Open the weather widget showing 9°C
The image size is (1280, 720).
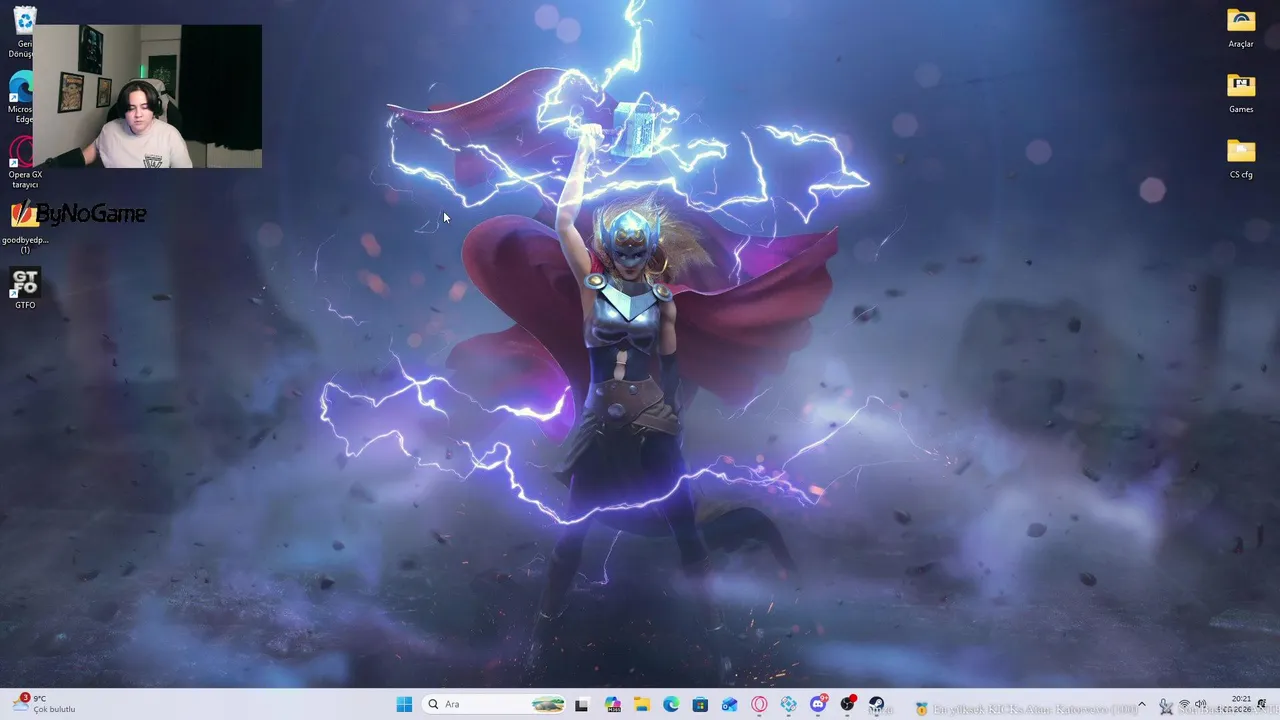tap(44, 704)
